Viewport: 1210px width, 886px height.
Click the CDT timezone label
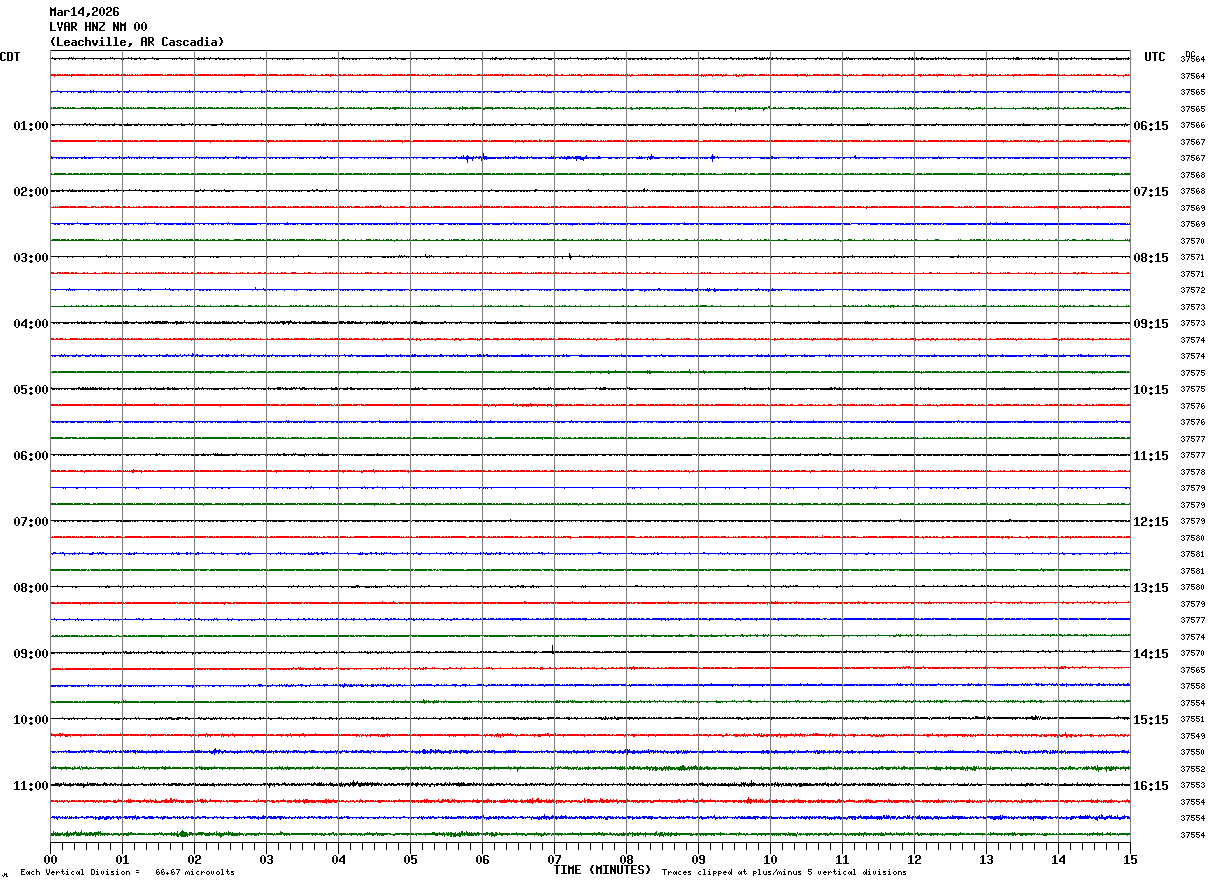click(x=10, y=57)
